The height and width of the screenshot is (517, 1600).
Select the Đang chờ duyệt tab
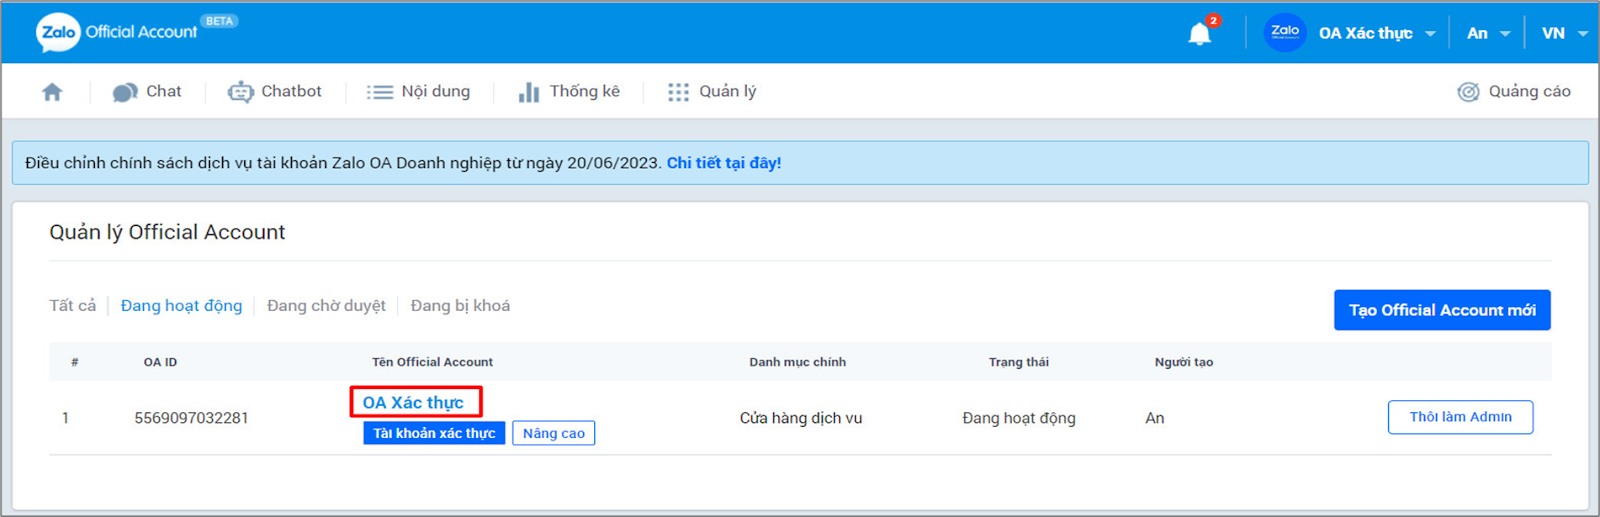pyautogui.click(x=326, y=306)
